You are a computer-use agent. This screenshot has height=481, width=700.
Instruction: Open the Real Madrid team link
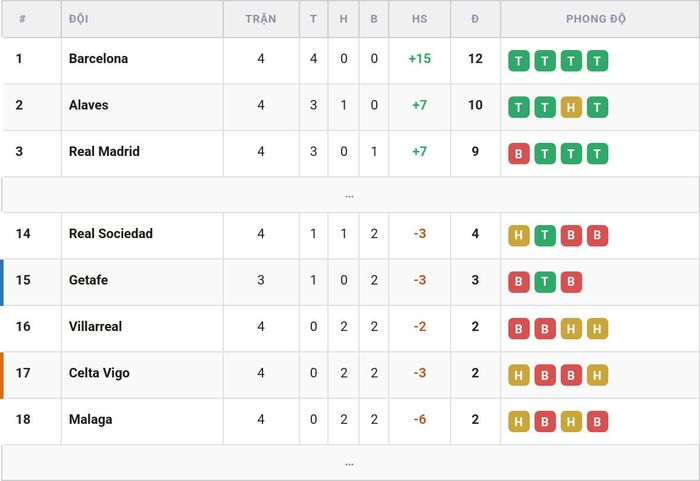[104, 151]
